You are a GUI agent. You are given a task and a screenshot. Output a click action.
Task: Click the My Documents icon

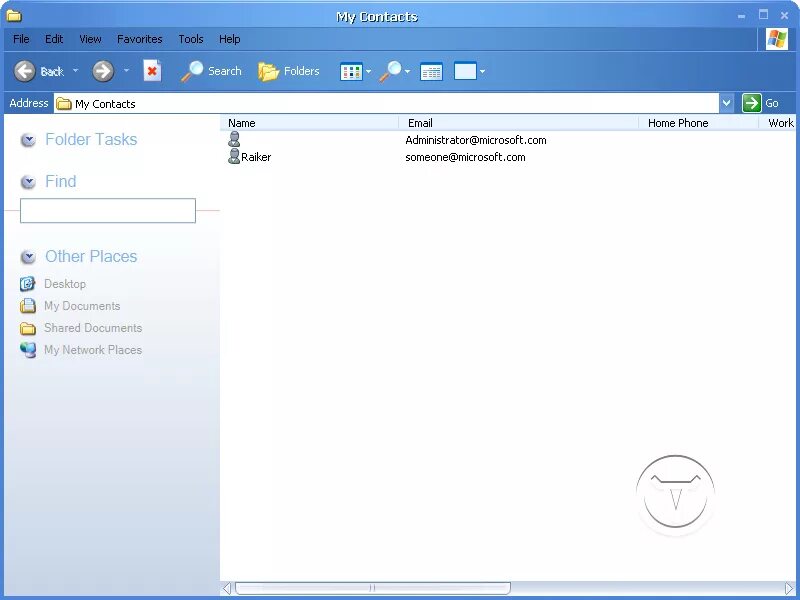pos(28,306)
